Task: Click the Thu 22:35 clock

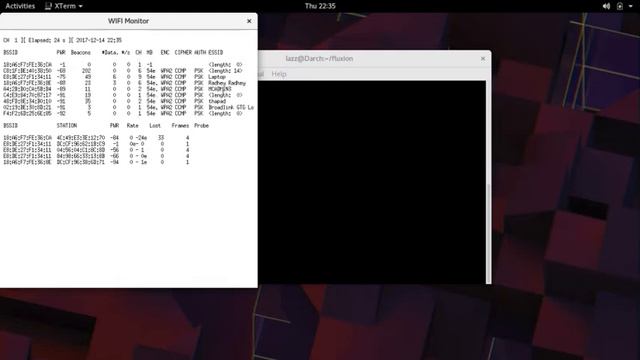Action: click(x=320, y=6)
